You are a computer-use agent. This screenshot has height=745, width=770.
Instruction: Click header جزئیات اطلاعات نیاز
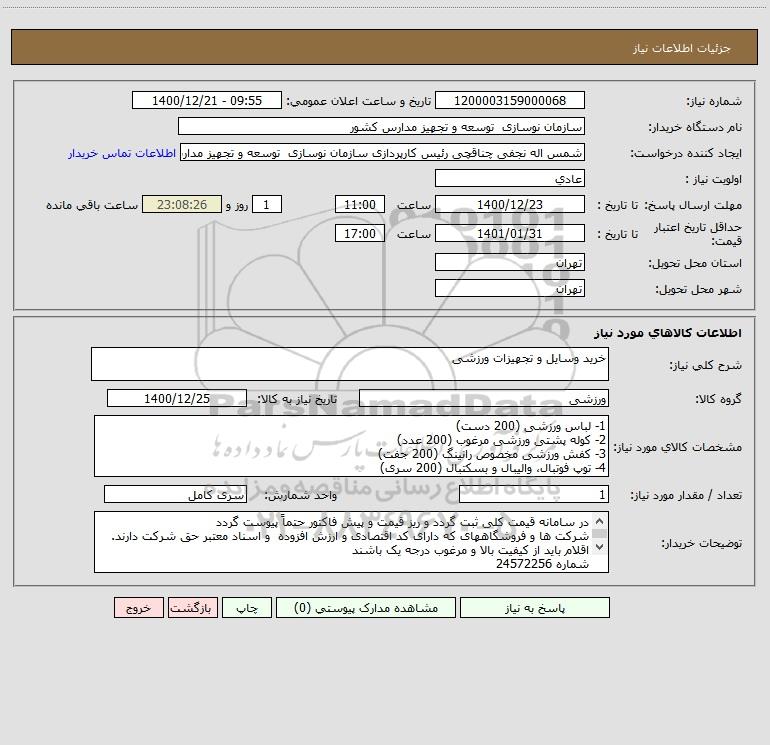(682, 48)
